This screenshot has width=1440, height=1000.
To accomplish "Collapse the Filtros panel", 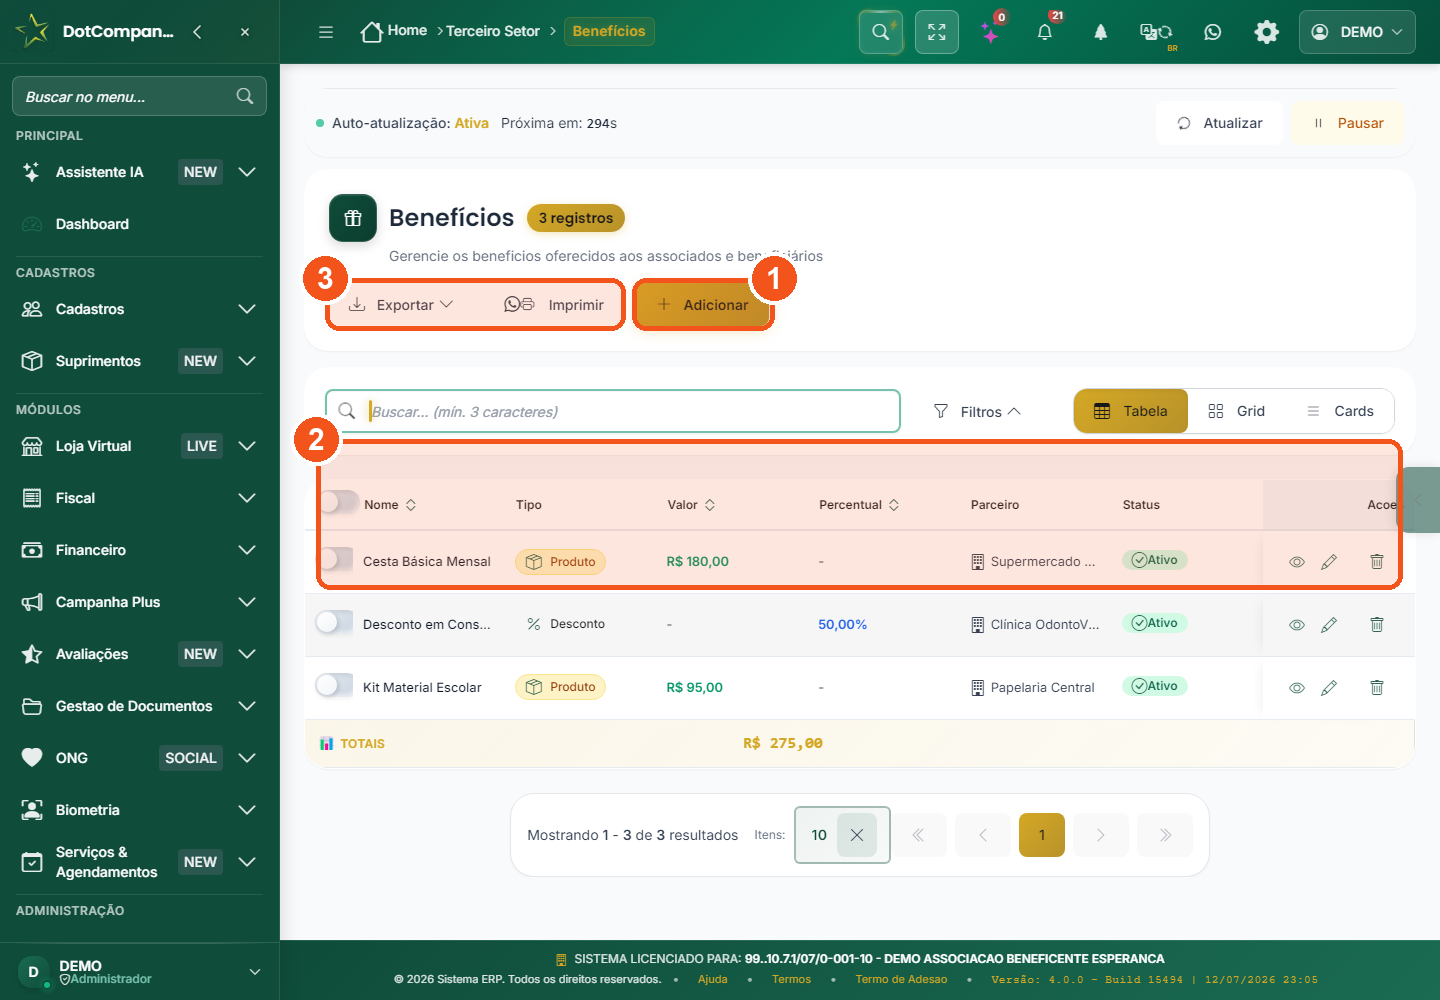I will tap(977, 411).
